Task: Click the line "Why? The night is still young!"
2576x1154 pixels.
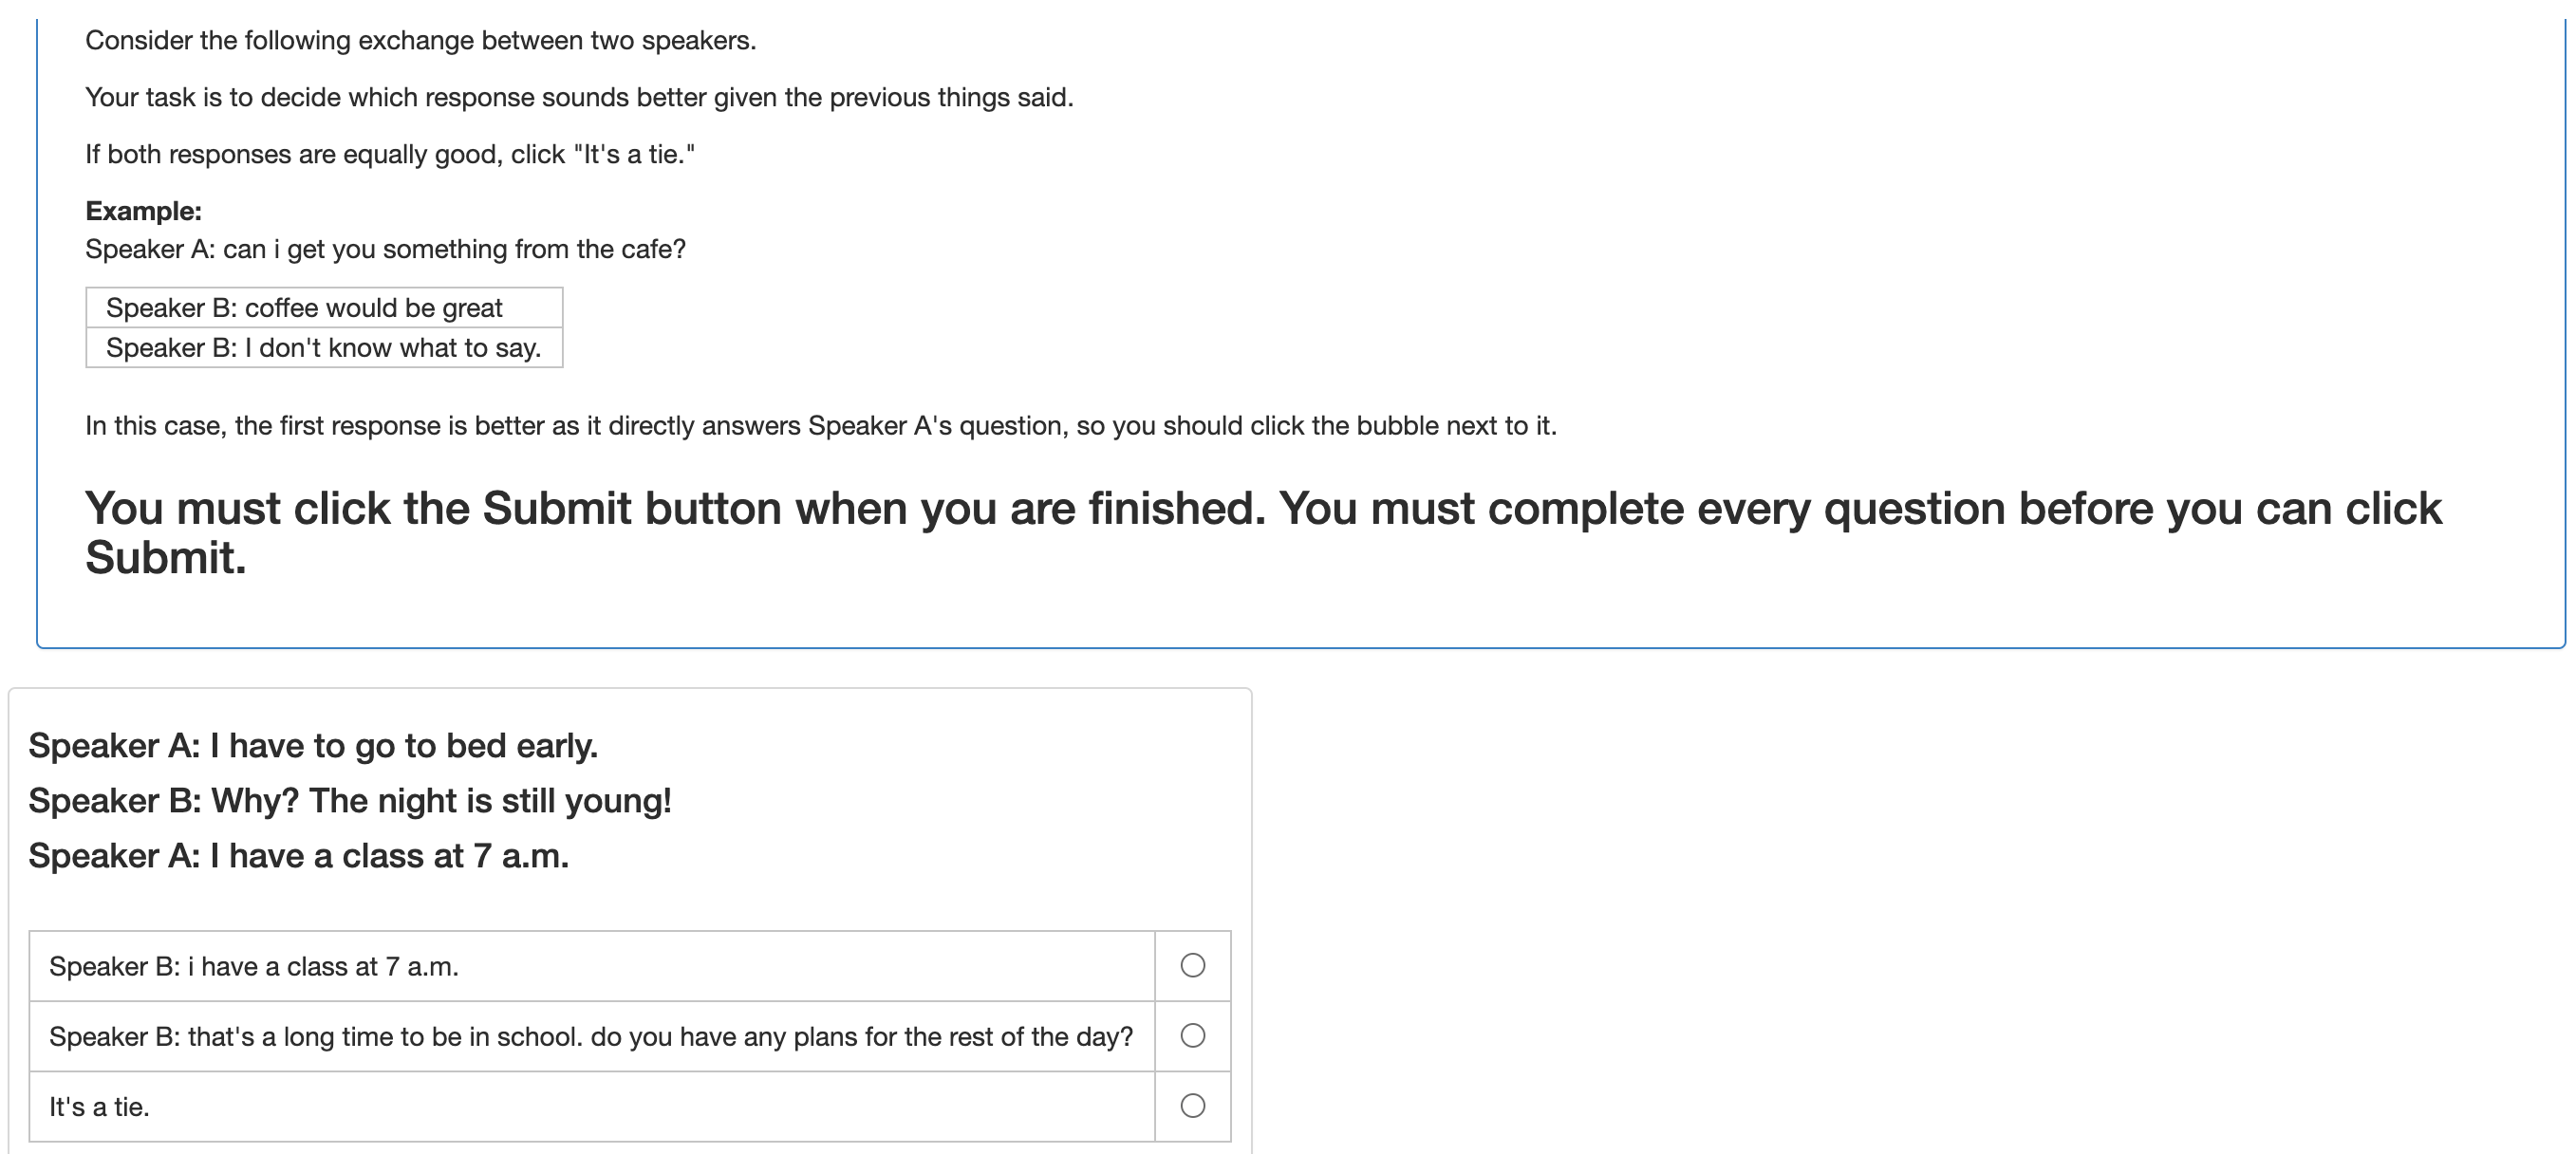Action: pyautogui.click(x=350, y=801)
